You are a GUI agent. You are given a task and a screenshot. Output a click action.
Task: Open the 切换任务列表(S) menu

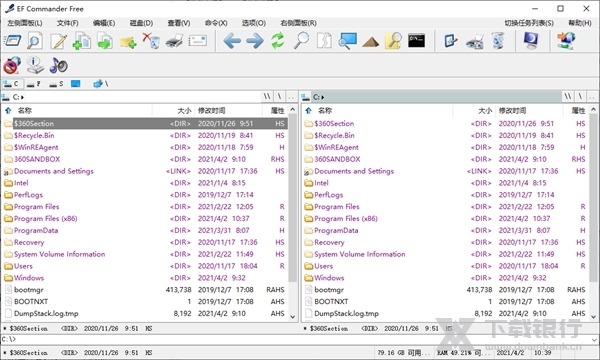click(529, 23)
